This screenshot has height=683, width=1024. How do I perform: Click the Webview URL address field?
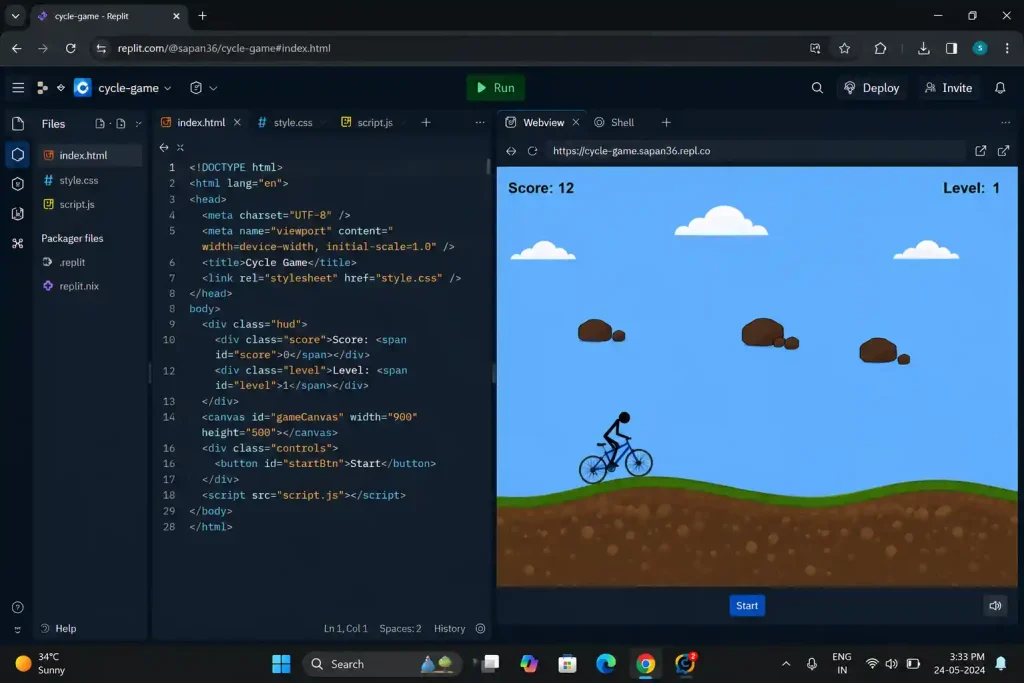(x=754, y=151)
